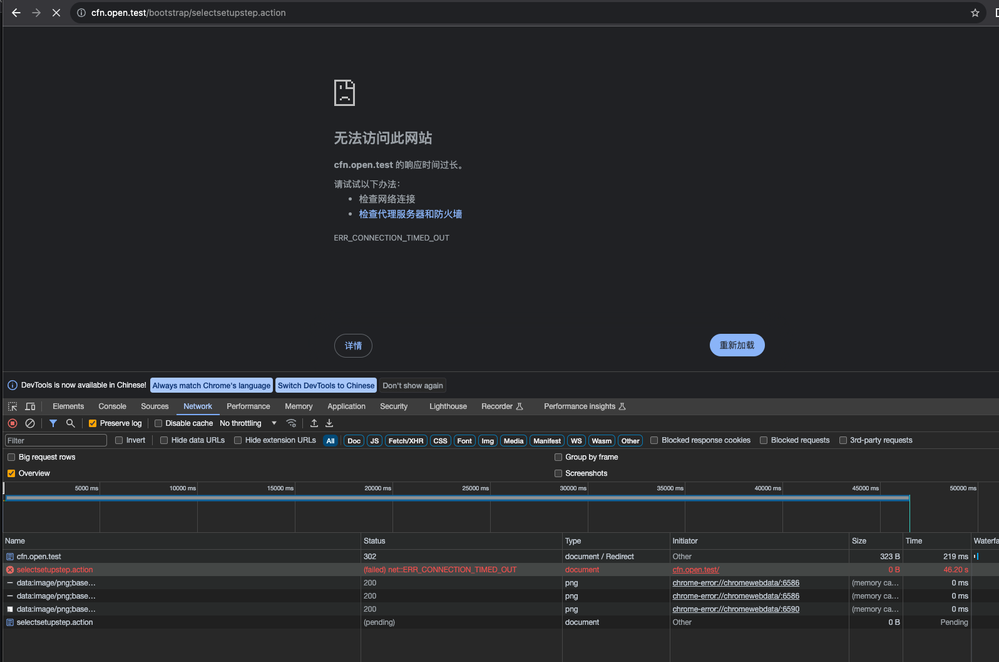
Task: Open the Console tab
Action: [x=112, y=407]
